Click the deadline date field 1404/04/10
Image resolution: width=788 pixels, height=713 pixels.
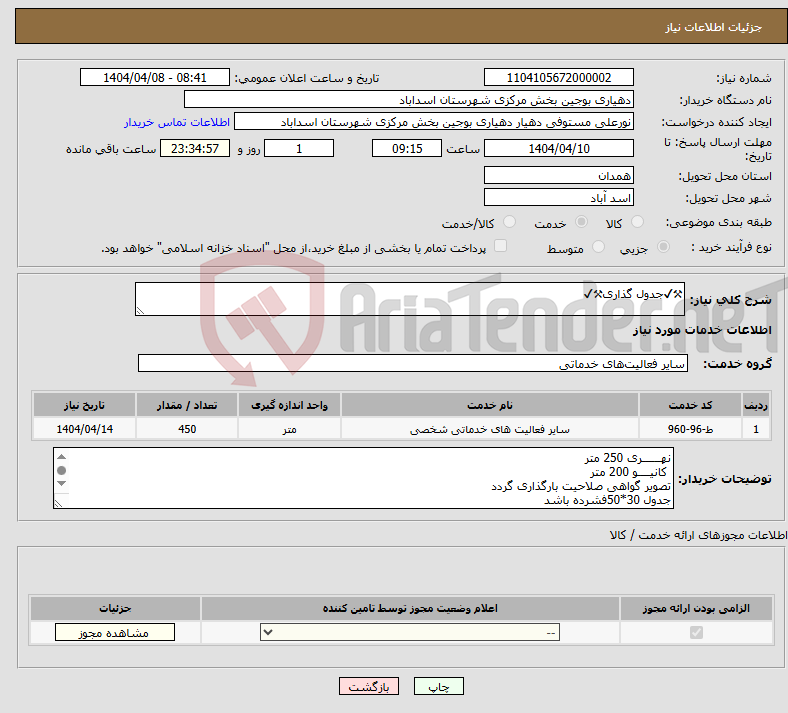pyautogui.click(x=558, y=148)
